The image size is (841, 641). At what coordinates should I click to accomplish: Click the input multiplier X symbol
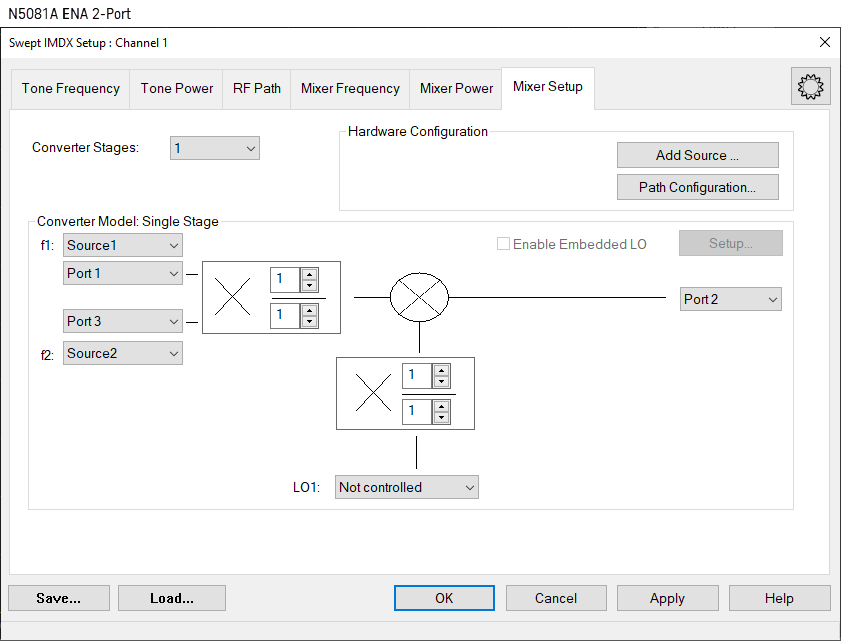click(x=233, y=297)
